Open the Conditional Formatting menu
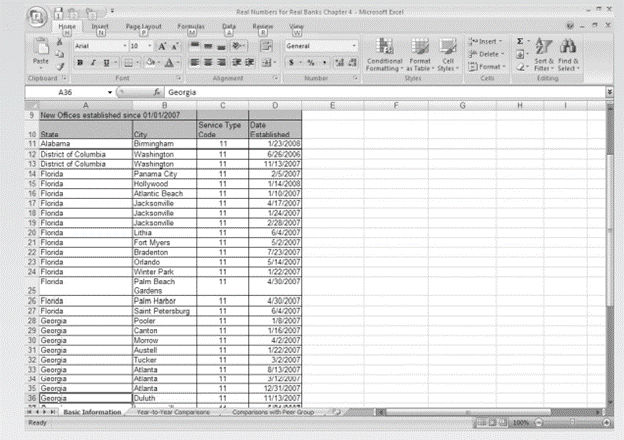The image size is (624, 440). click(x=384, y=55)
